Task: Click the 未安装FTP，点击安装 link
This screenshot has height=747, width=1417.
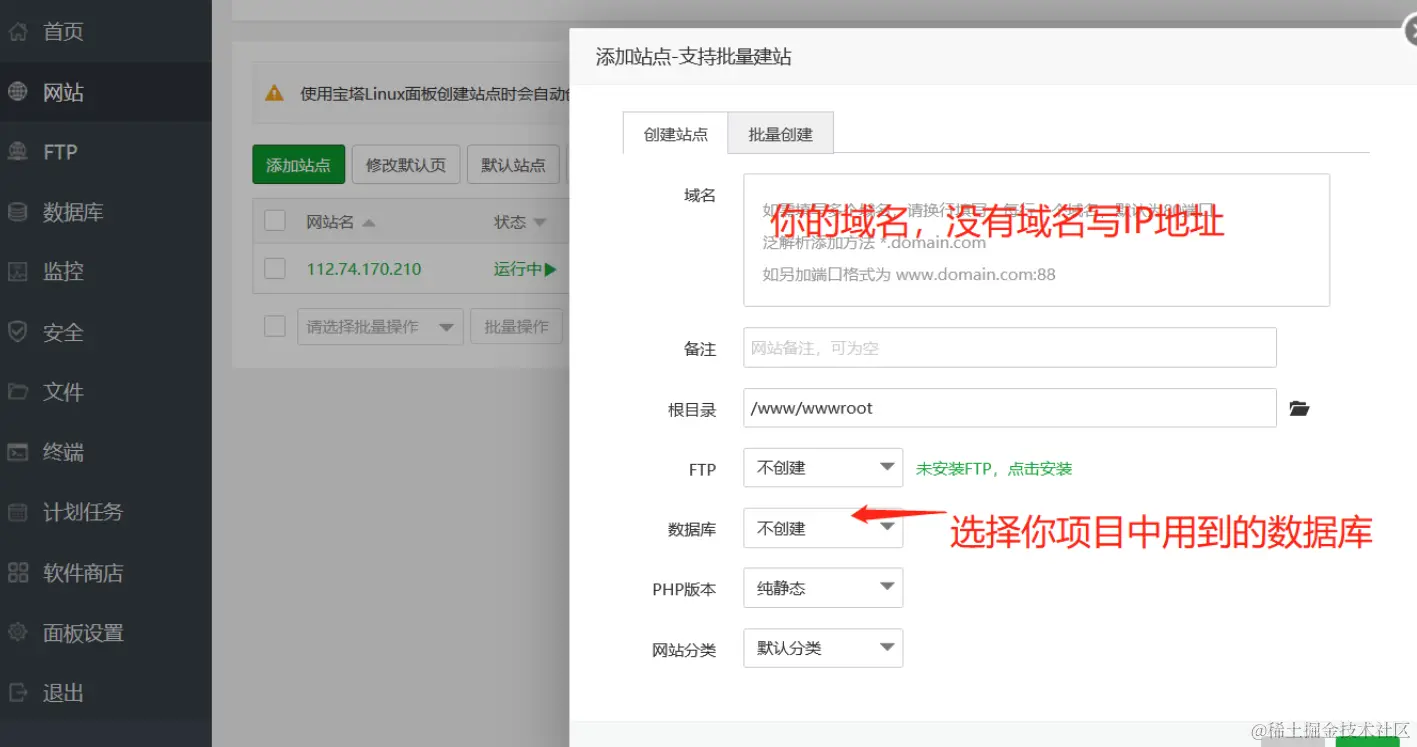Action: [994, 468]
